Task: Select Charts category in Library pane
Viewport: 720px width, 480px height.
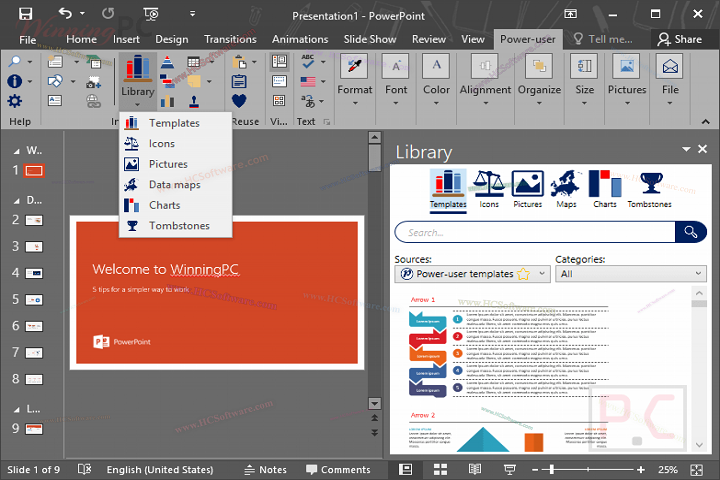Action: click(x=605, y=189)
